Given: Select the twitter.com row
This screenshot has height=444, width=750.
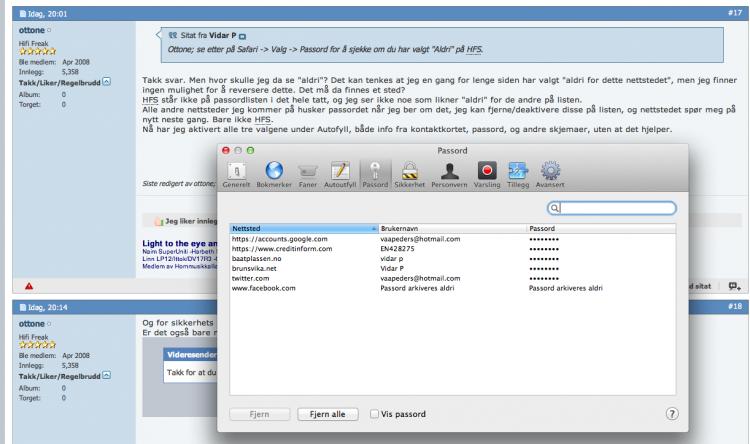Looking at the screenshot, I should (x=452, y=278).
